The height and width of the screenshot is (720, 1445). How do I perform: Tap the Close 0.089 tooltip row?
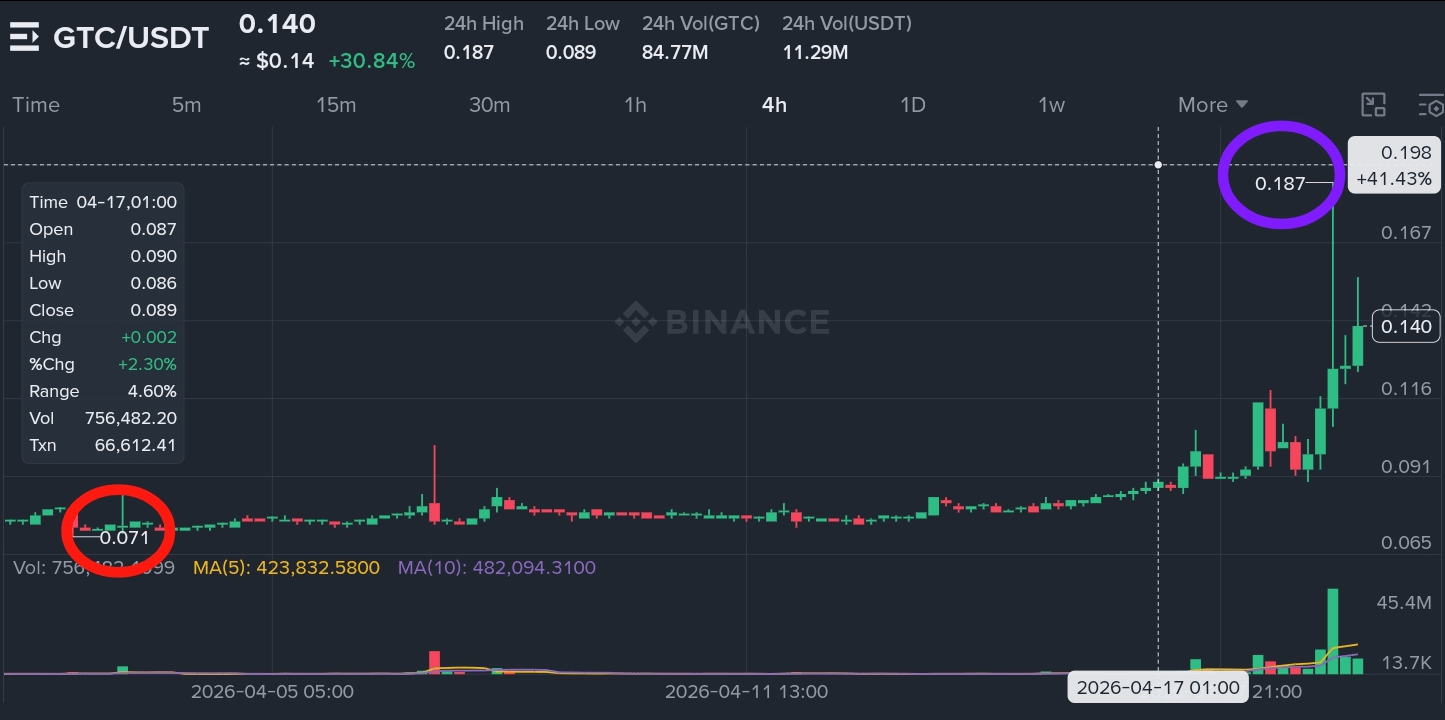(x=103, y=310)
